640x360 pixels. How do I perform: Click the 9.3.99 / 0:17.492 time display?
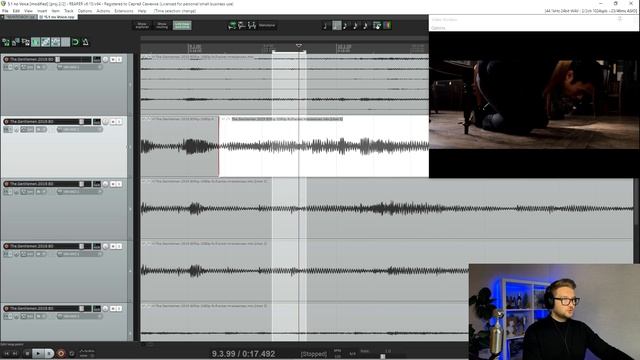243,353
